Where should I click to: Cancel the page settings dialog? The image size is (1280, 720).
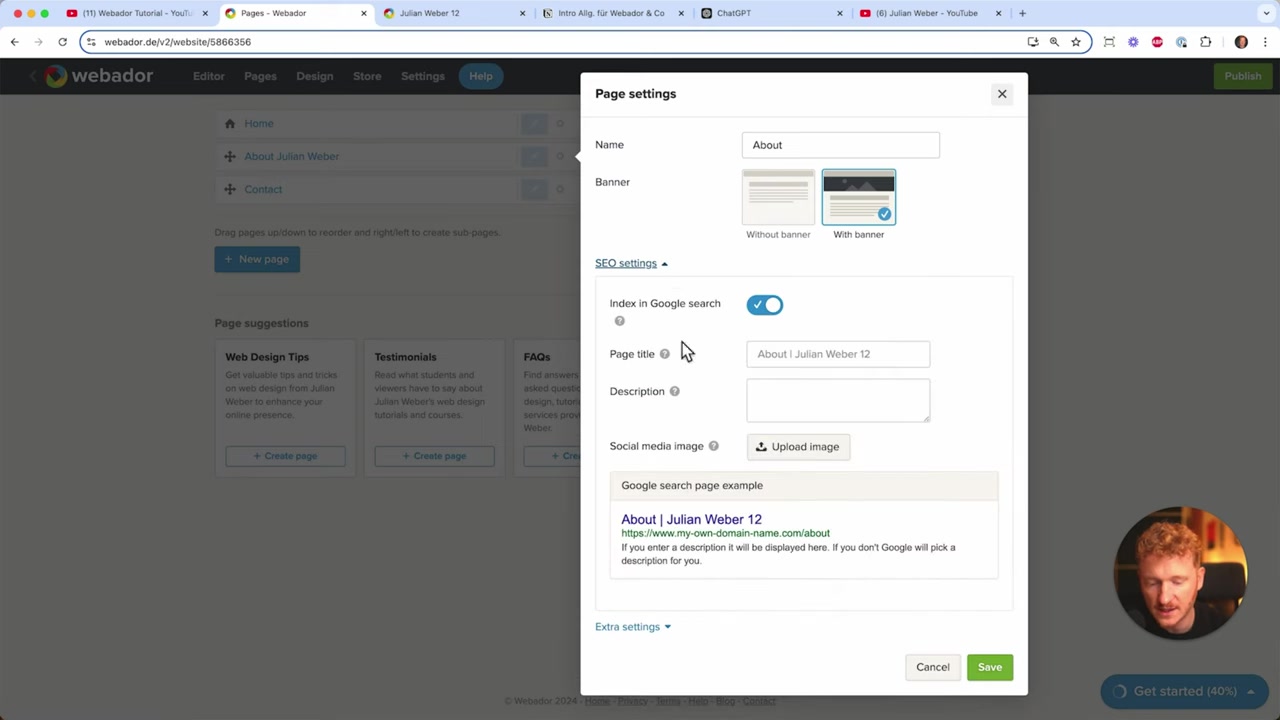(933, 667)
